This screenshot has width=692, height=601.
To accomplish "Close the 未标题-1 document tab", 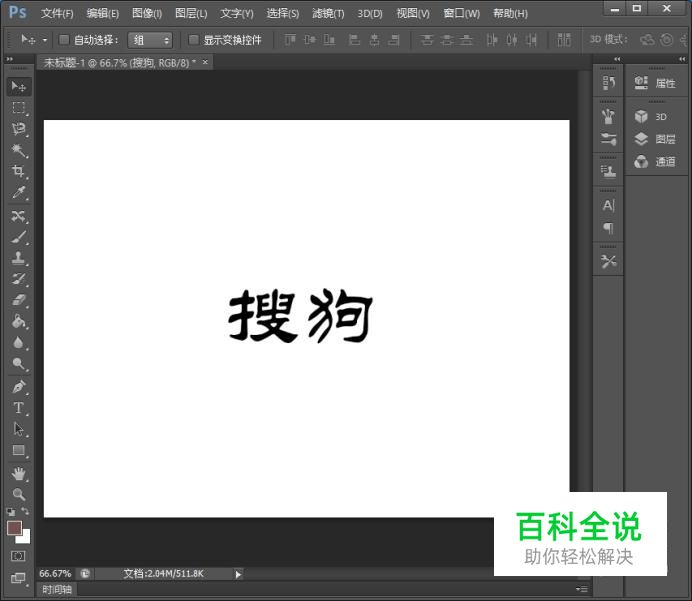I will (x=205, y=62).
